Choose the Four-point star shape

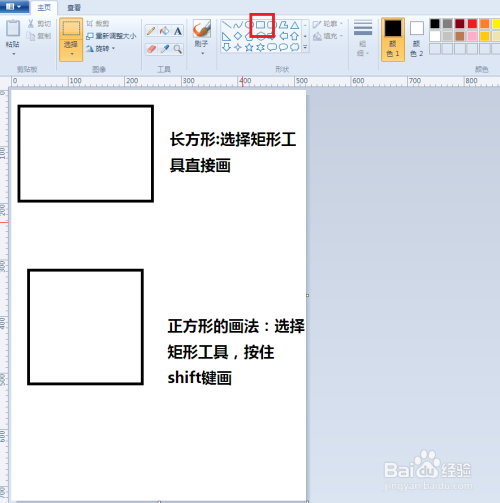(x=238, y=47)
